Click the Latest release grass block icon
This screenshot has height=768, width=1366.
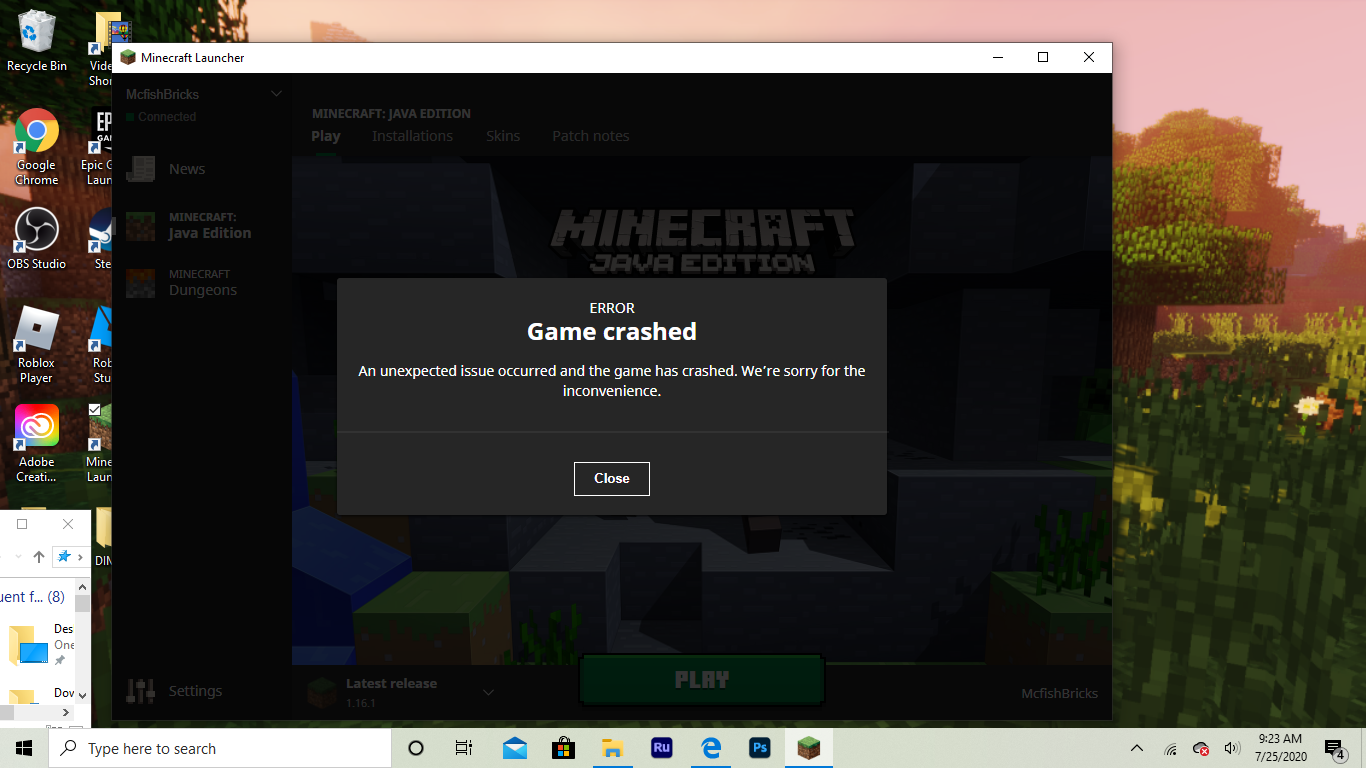[321, 692]
